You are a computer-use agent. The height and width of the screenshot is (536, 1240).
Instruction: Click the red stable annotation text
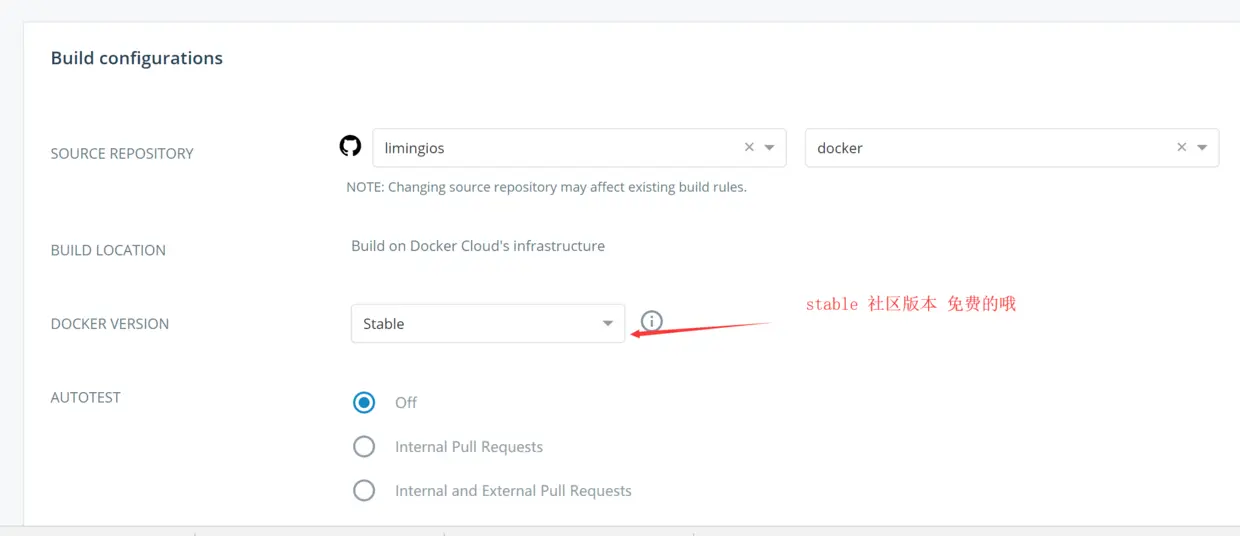coord(910,304)
